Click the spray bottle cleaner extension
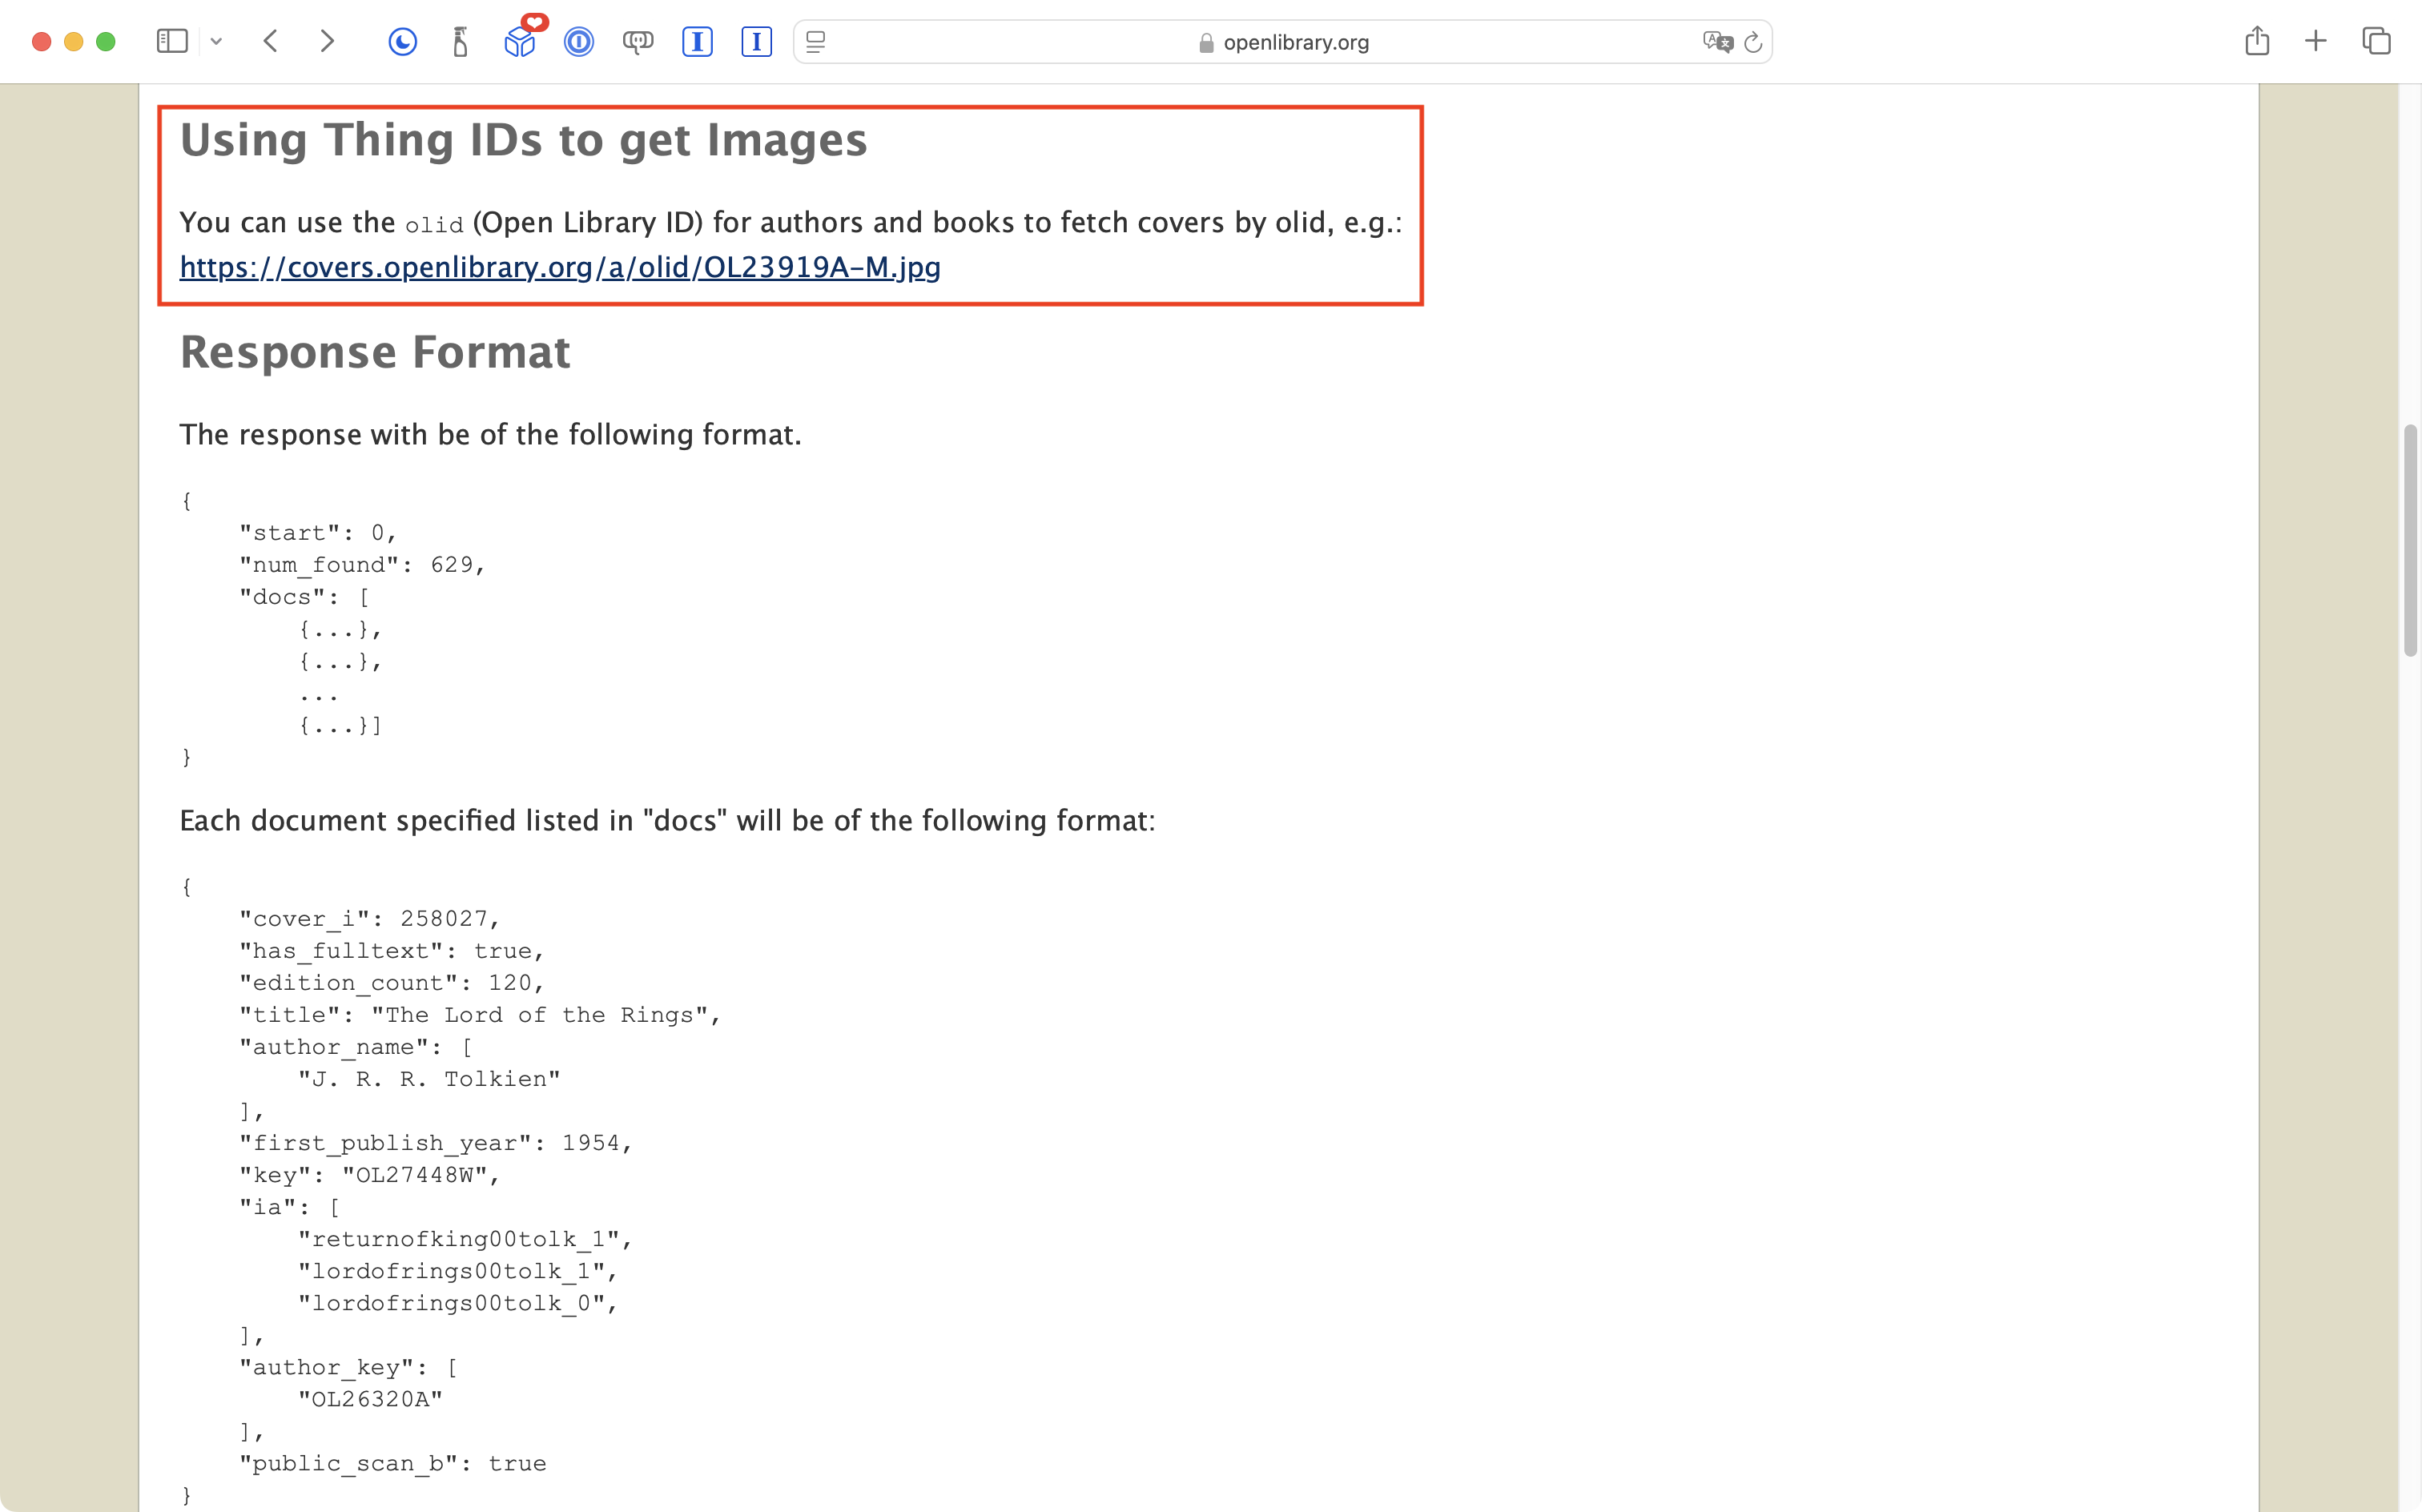Screen dimensions: 2422x1512 click(460, 42)
